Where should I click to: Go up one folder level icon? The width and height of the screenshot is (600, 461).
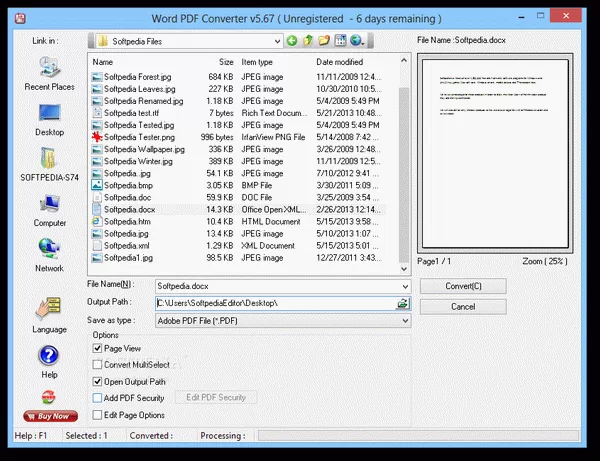(x=308, y=41)
